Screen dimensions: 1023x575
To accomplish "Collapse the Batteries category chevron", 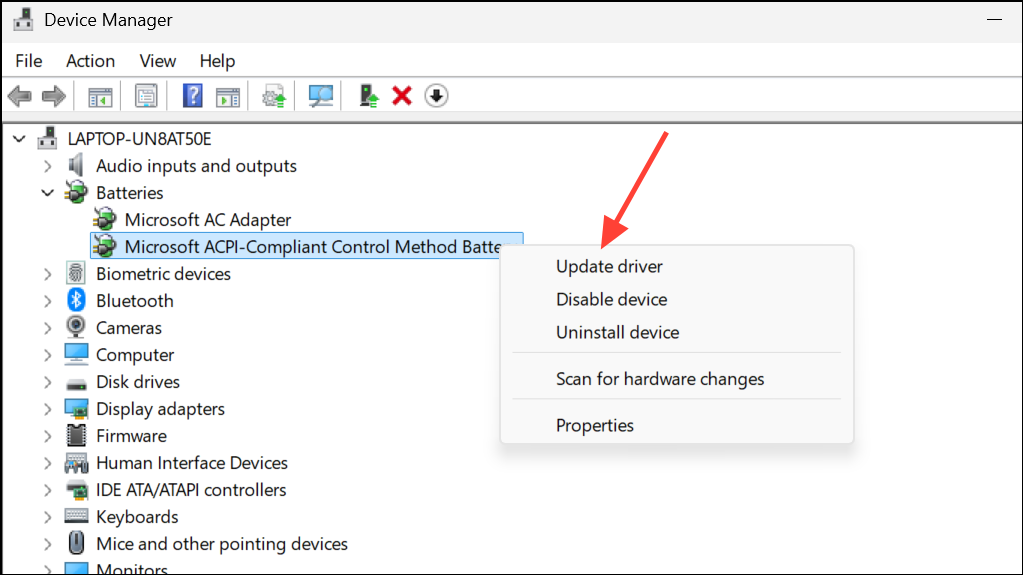I will click(x=48, y=193).
